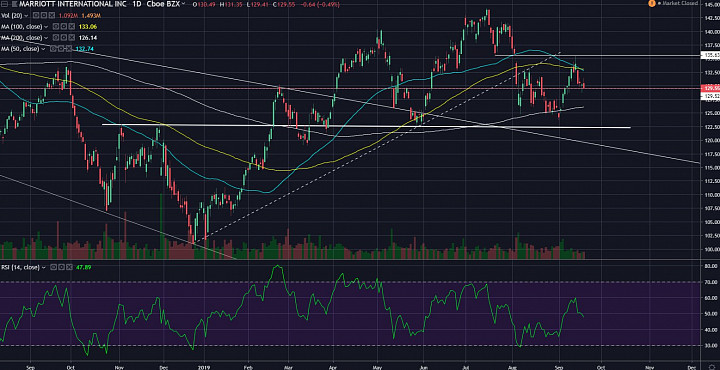The image size is (720, 370).
Task: Collapse the chart legend box icon
Action: [x=5, y=4]
